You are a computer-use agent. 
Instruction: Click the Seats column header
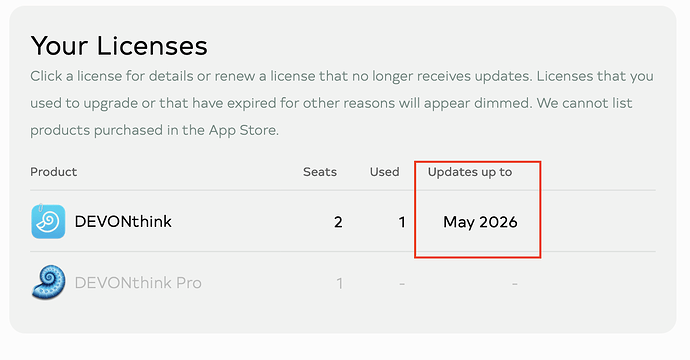pos(320,172)
